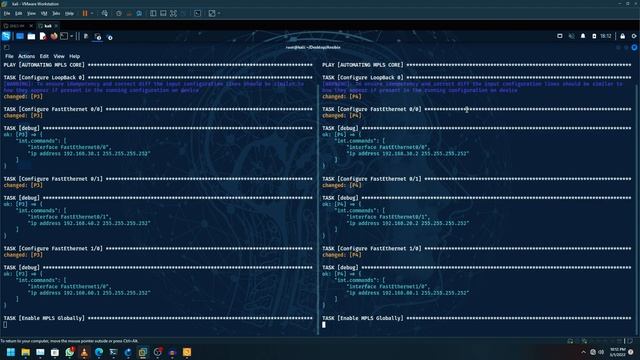This screenshot has width=640, height=360.
Task: Pause the virtual machine with the orange button
Action: (x=85, y=13)
